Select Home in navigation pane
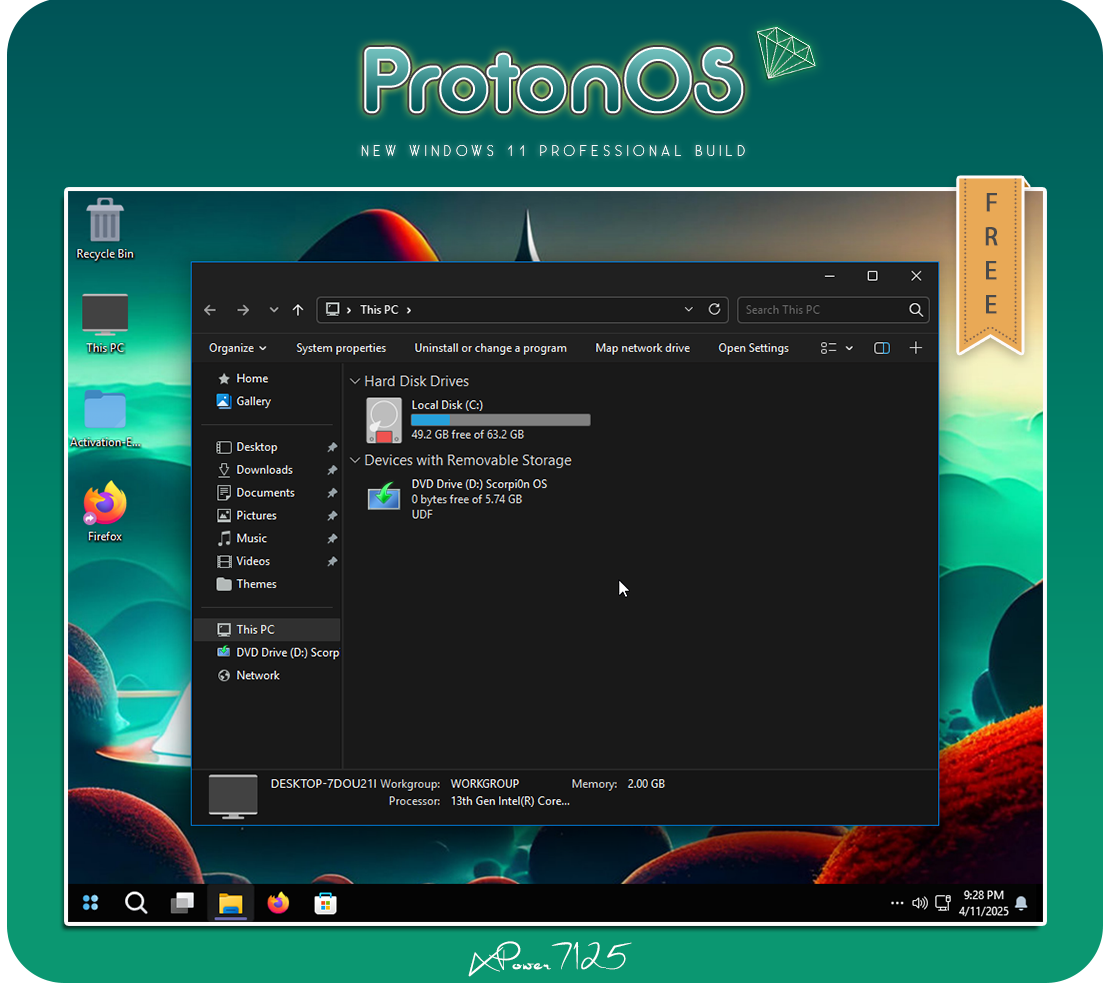 (243, 379)
